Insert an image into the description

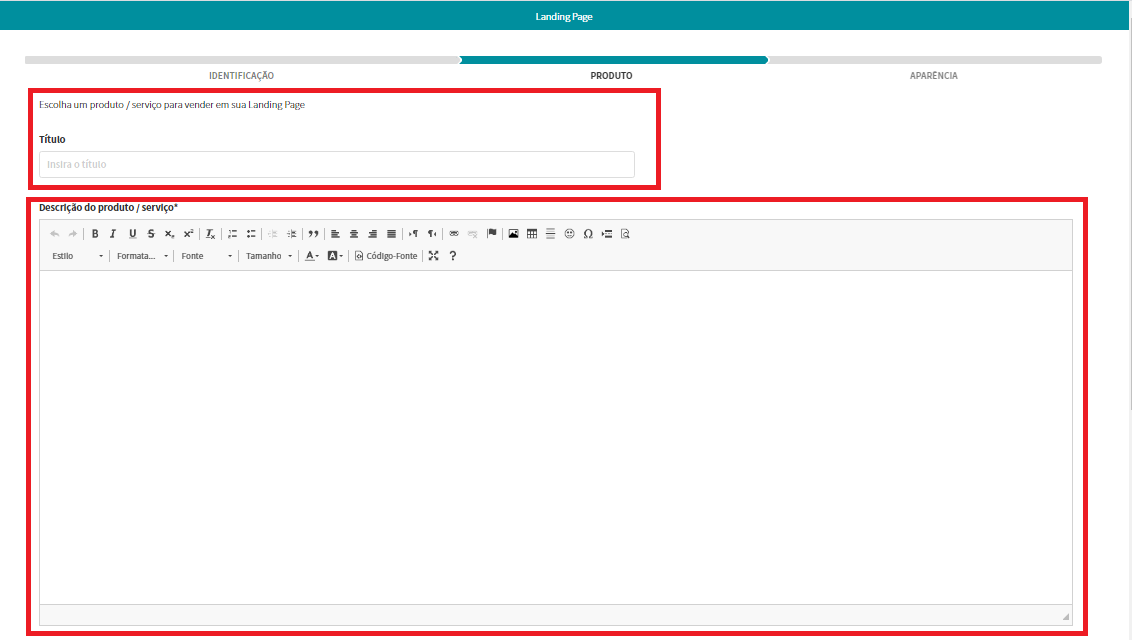[x=513, y=234]
